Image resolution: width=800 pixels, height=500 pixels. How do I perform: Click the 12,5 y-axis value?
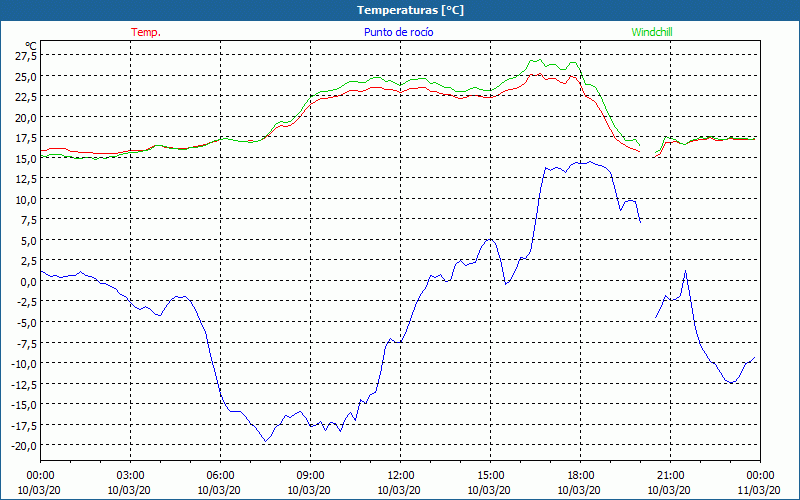tap(26, 179)
